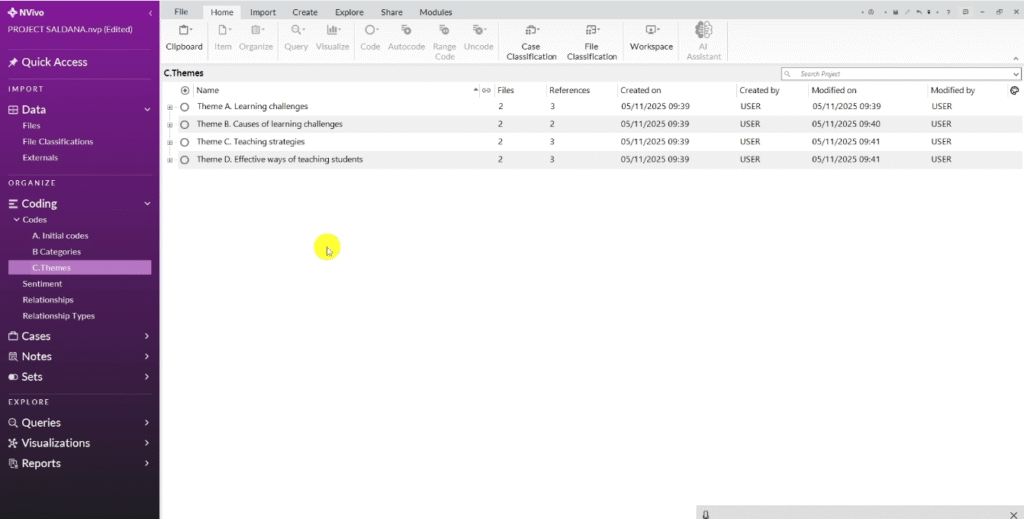1024x519 pixels.
Task: Expand the Cases section in sidebar
Action: click(x=147, y=336)
